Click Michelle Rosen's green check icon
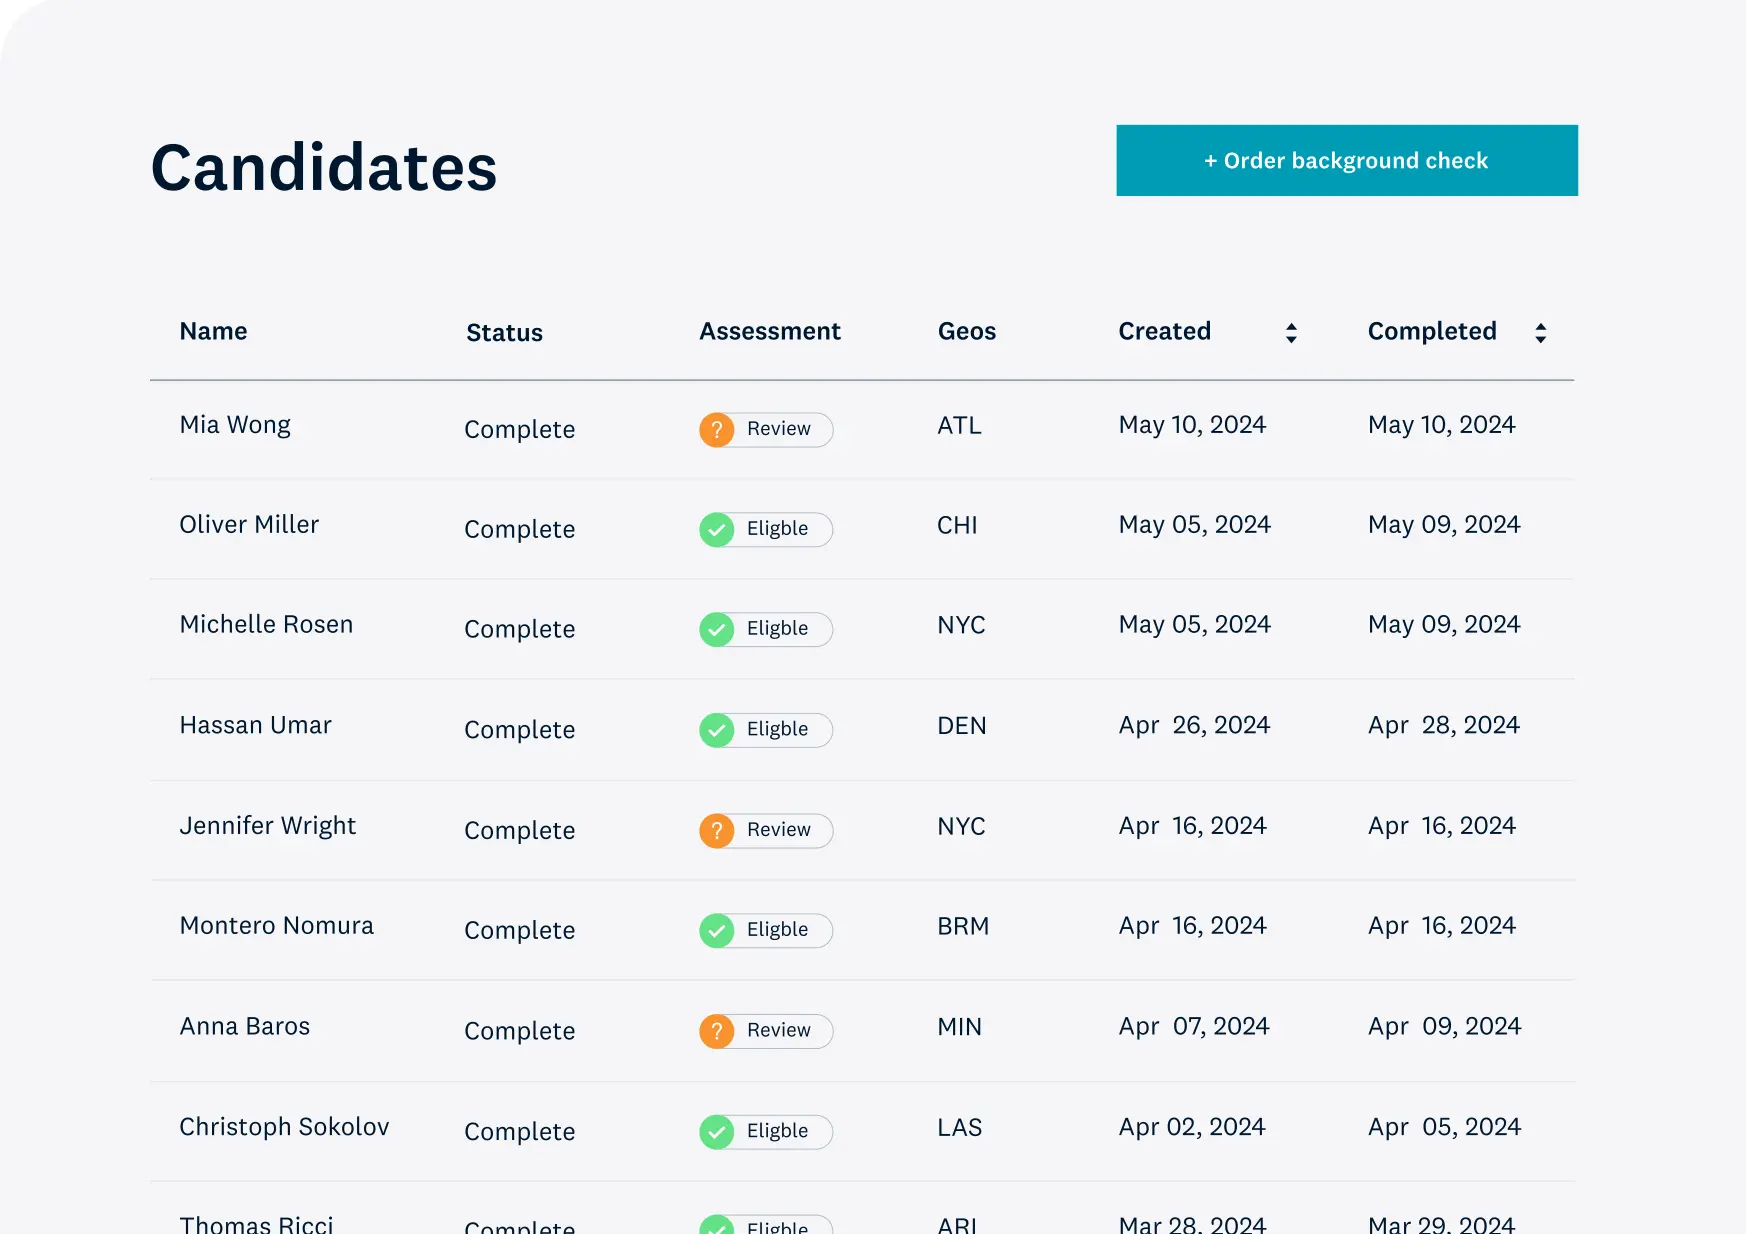The image size is (1746, 1234). click(717, 630)
